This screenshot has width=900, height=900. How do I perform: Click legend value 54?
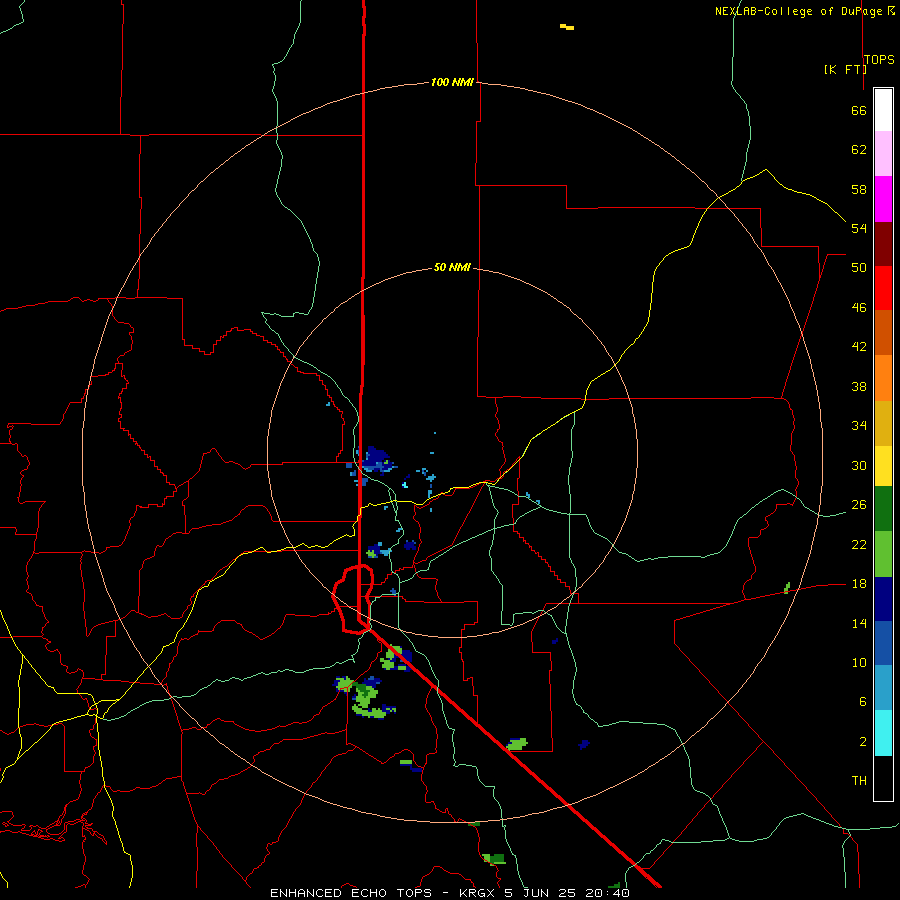(859, 228)
